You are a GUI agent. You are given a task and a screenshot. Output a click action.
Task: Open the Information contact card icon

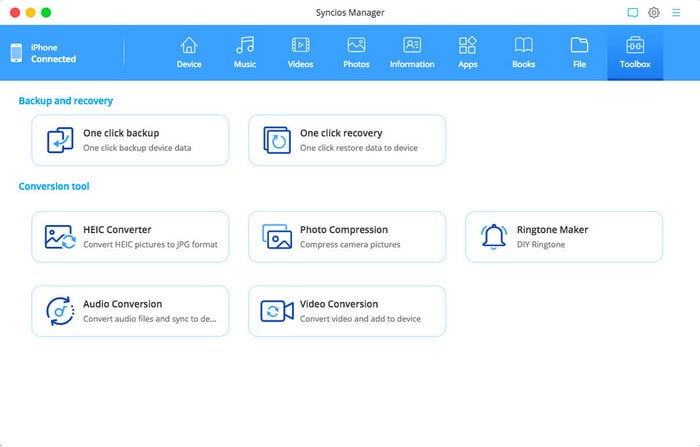tap(412, 45)
